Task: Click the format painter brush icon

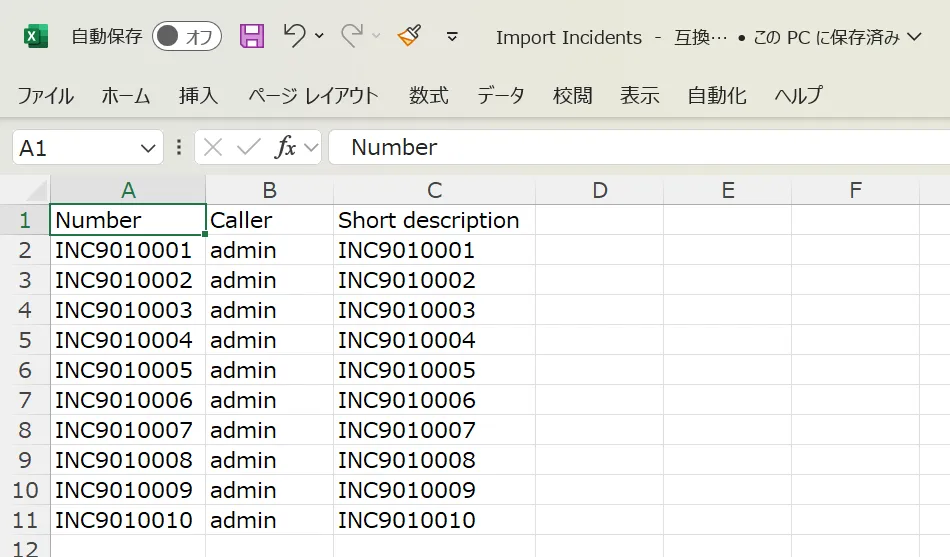Action: pyautogui.click(x=410, y=36)
